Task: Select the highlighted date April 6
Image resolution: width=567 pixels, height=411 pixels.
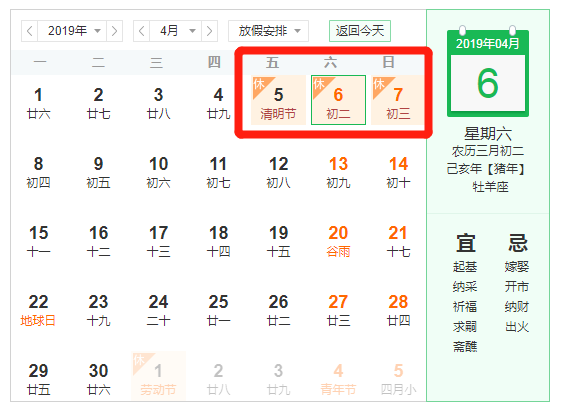Action: 338,100
